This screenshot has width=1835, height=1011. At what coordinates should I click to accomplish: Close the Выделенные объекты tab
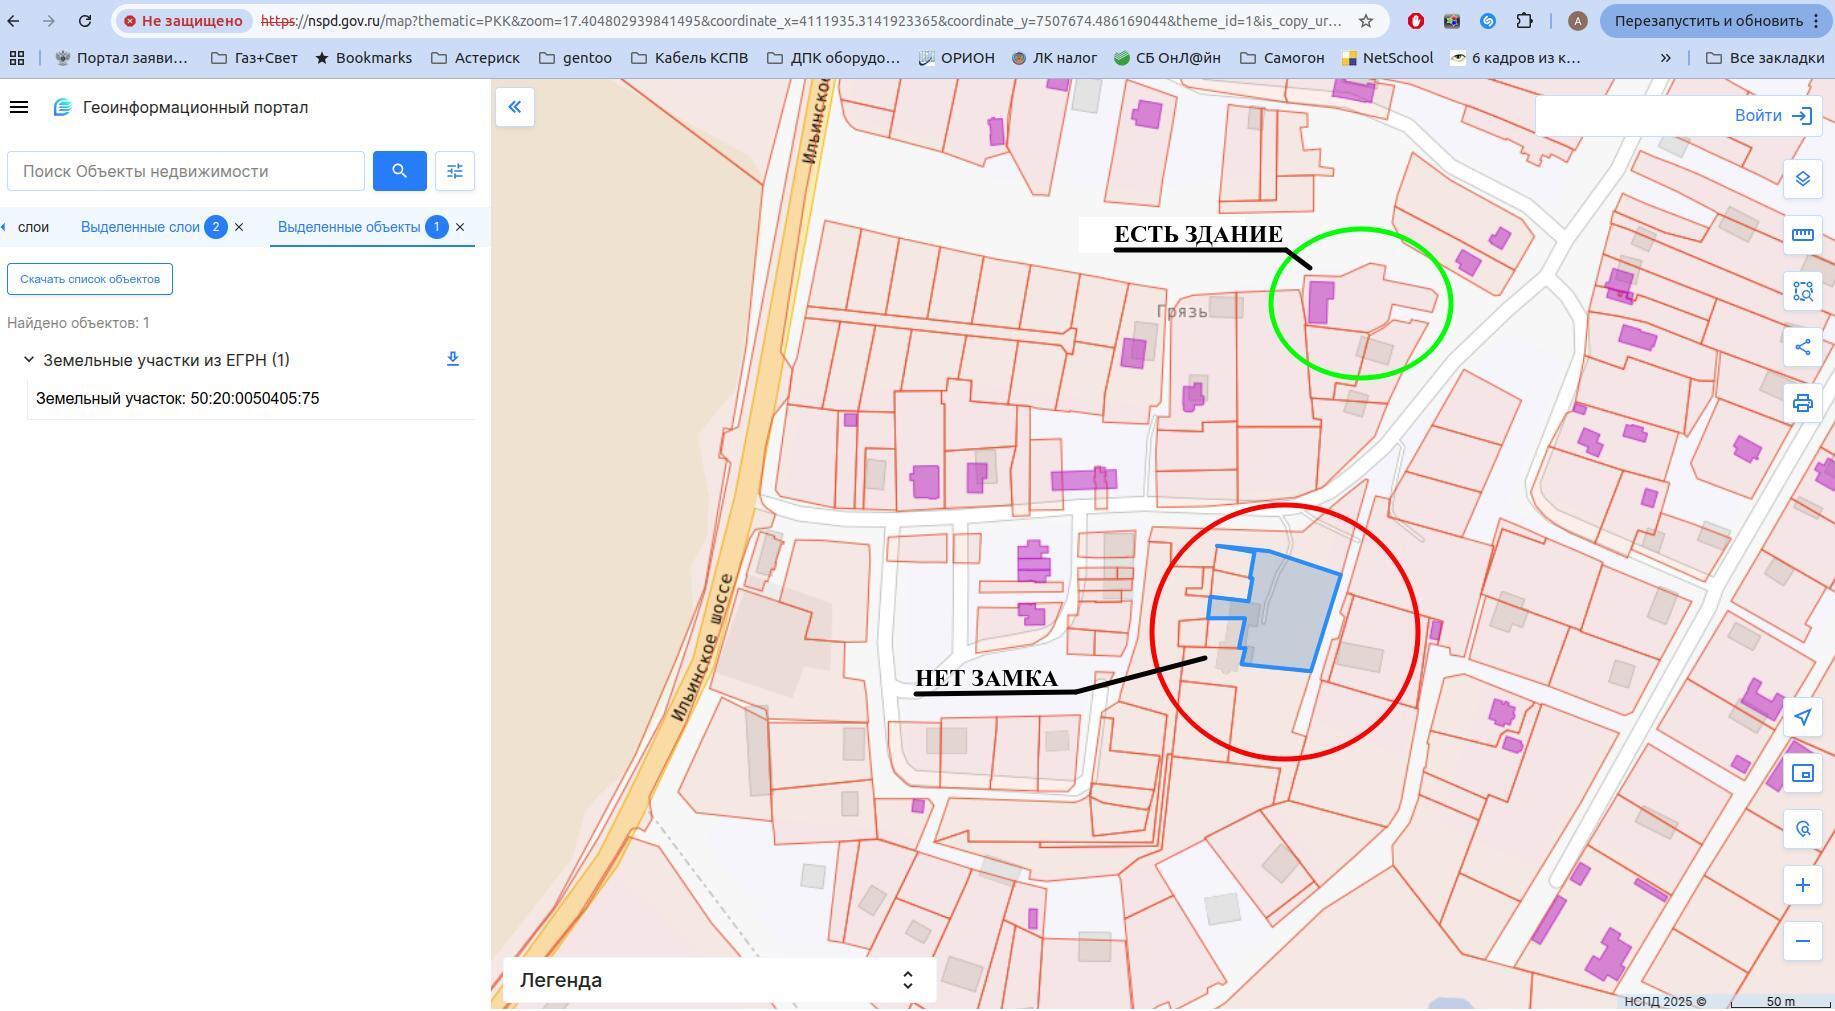[x=460, y=227]
